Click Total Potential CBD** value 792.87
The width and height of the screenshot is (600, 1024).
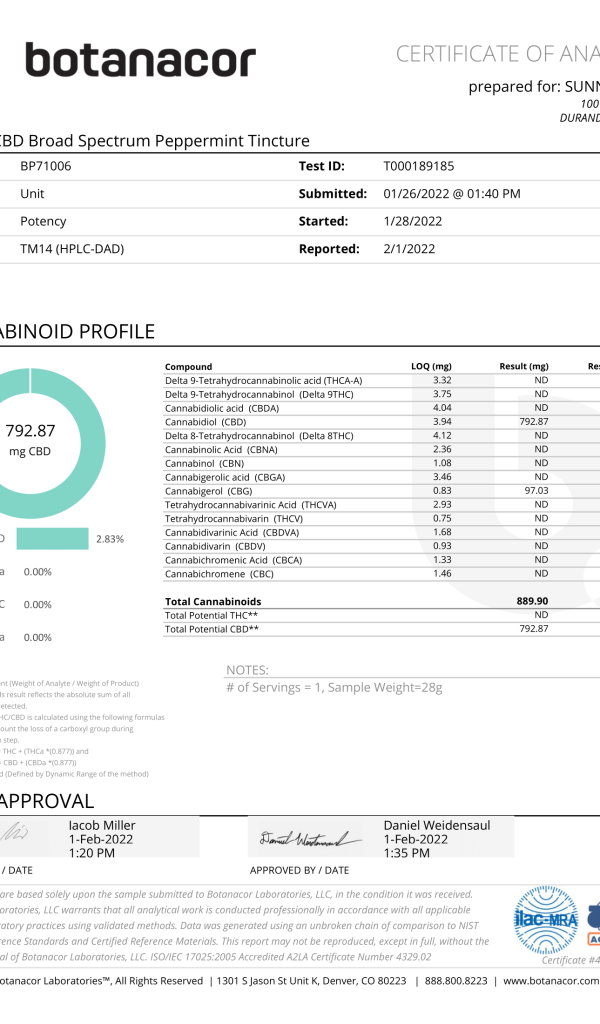click(x=534, y=629)
